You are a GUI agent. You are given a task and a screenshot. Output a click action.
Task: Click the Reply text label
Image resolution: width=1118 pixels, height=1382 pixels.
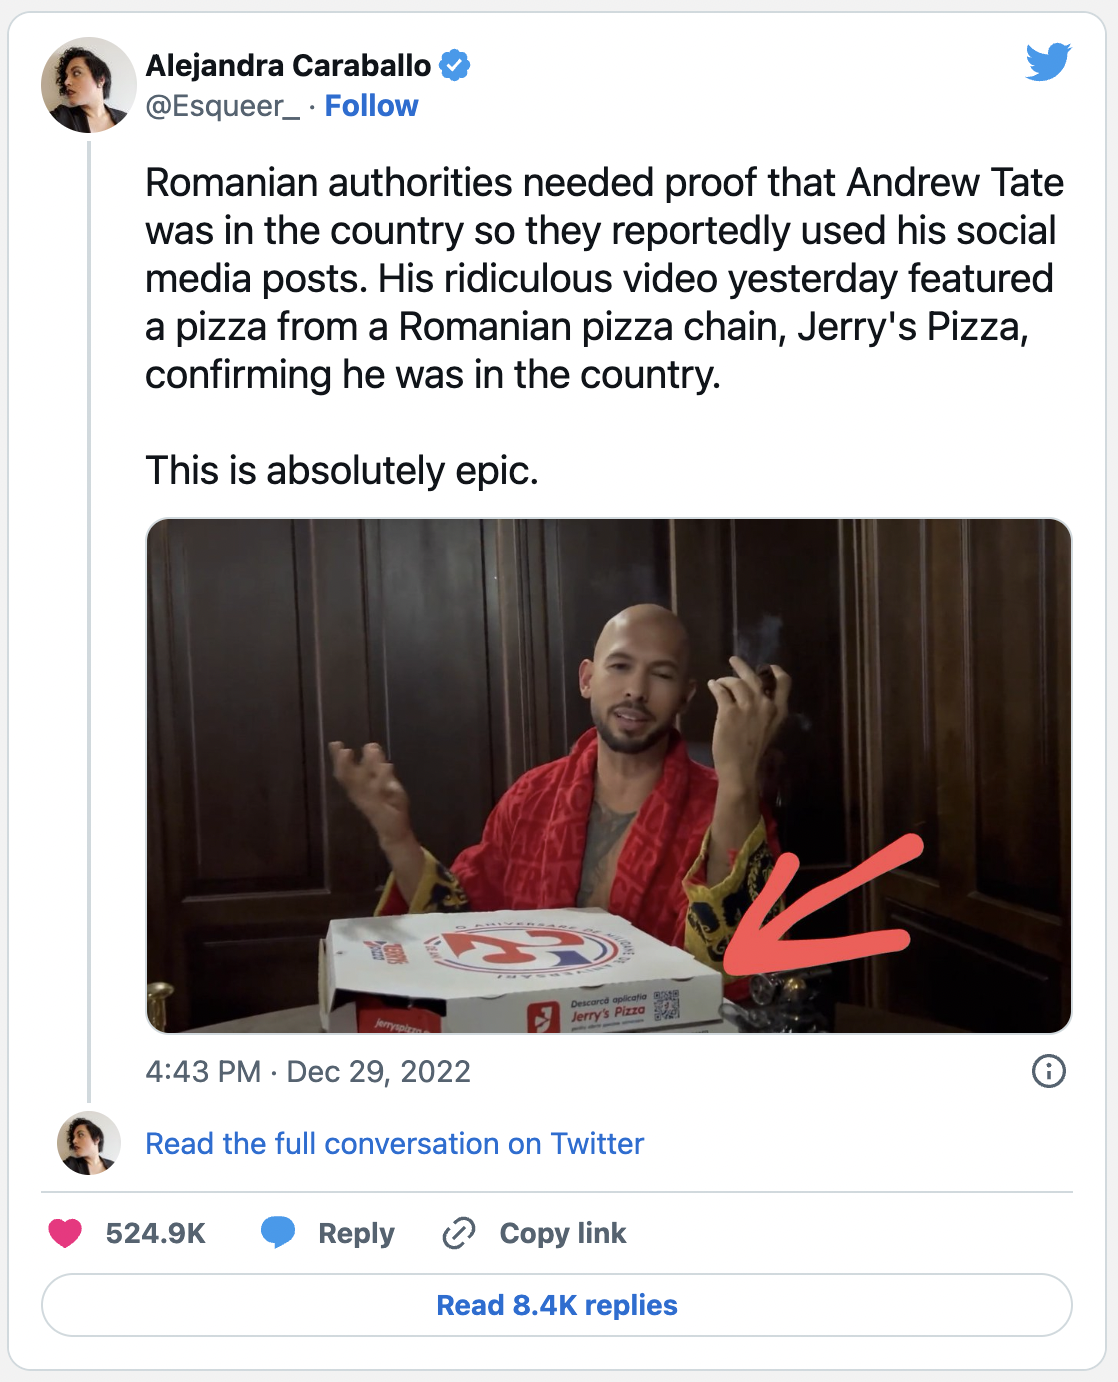tap(356, 1233)
